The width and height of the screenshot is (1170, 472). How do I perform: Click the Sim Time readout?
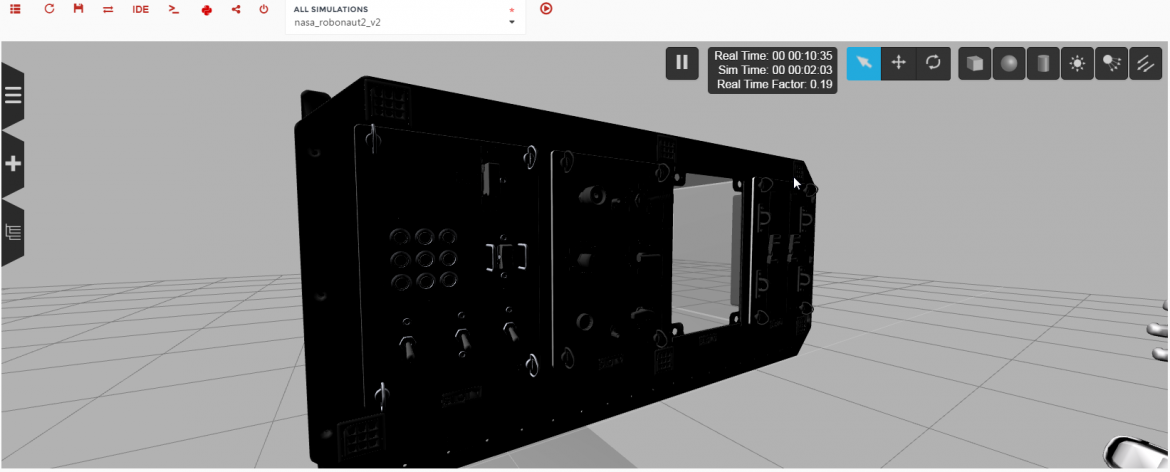[775, 69]
